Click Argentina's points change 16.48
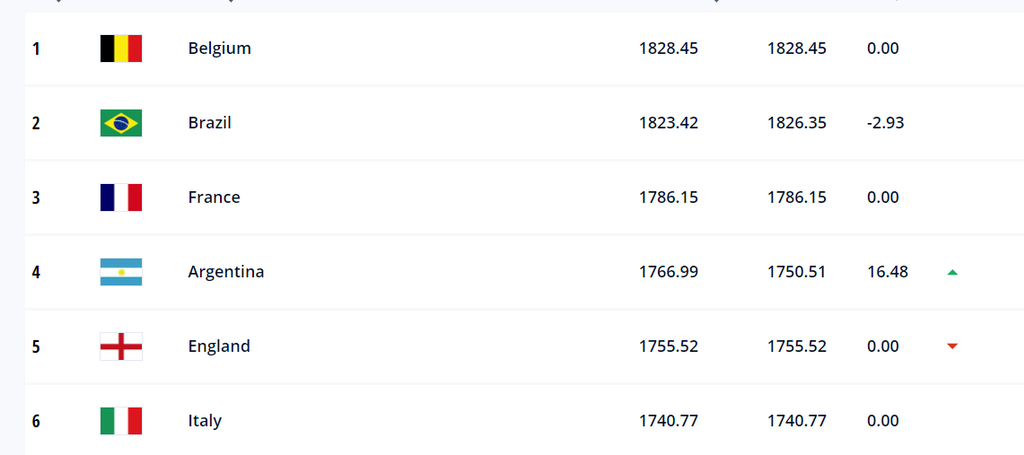This screenshot has height=455, width=1024. (x=888, y=272)
